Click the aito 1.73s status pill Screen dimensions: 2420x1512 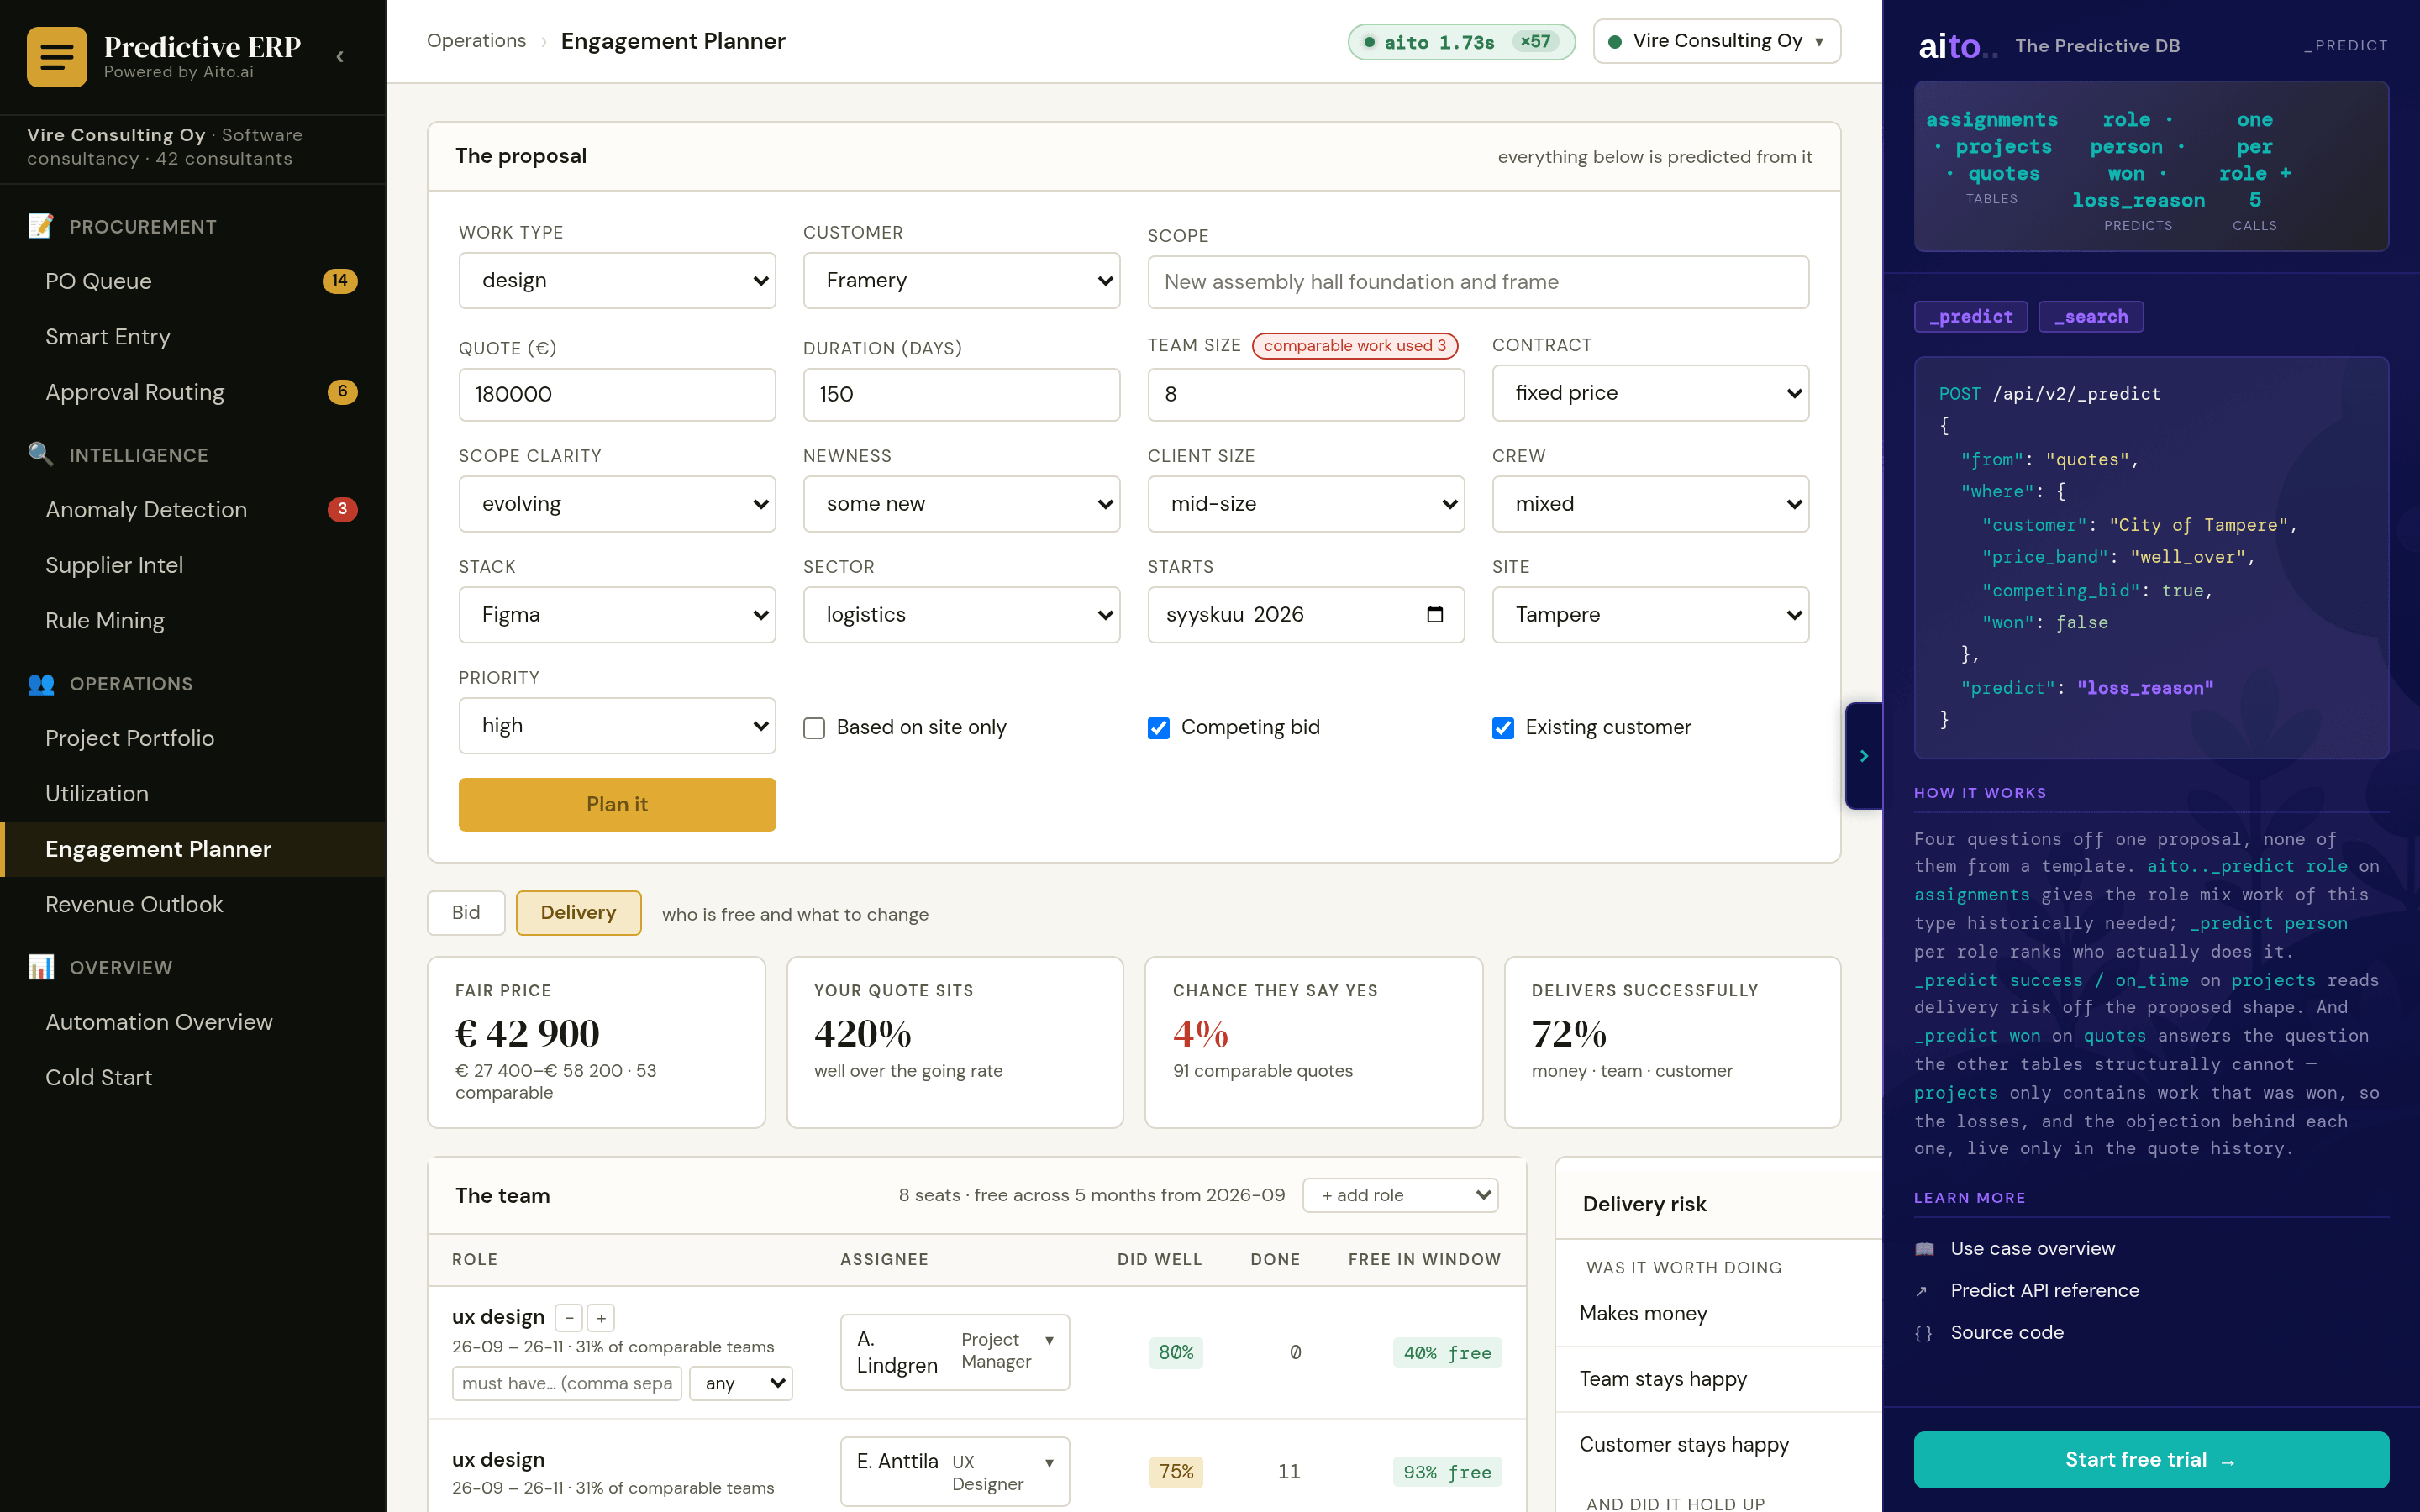1461,42
